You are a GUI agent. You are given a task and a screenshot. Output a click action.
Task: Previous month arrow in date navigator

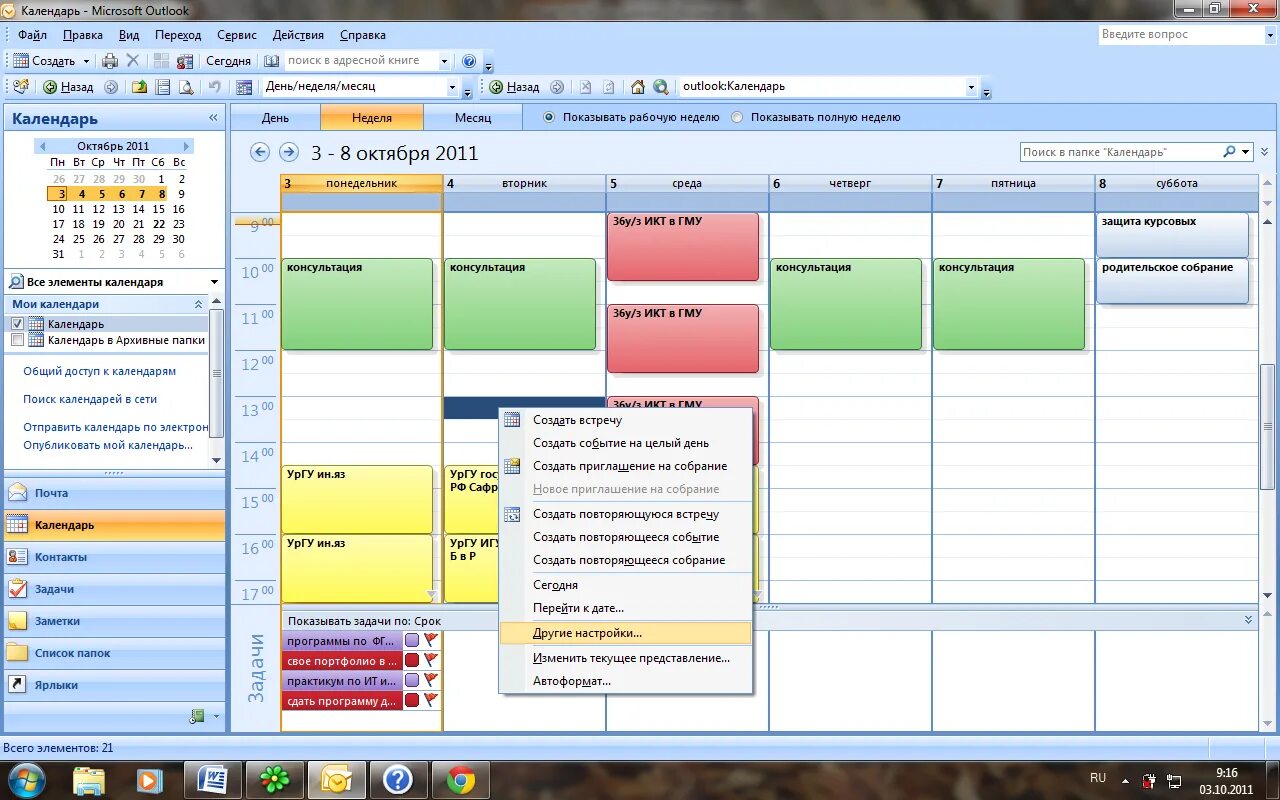pyautogui.click(x=42, y=146)
